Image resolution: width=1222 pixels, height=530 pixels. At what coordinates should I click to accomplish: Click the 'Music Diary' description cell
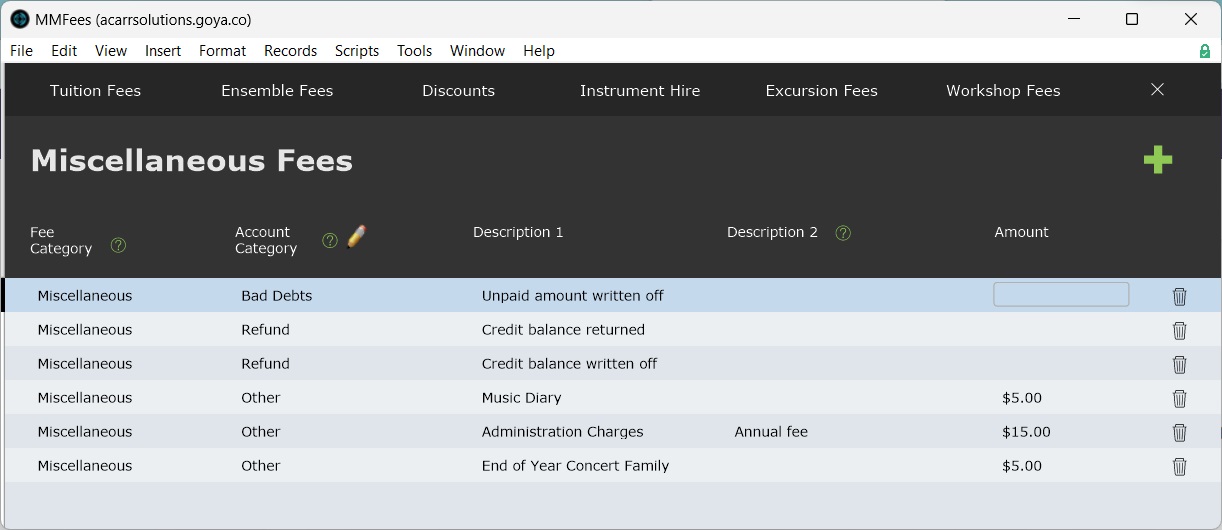click(522, 398)
